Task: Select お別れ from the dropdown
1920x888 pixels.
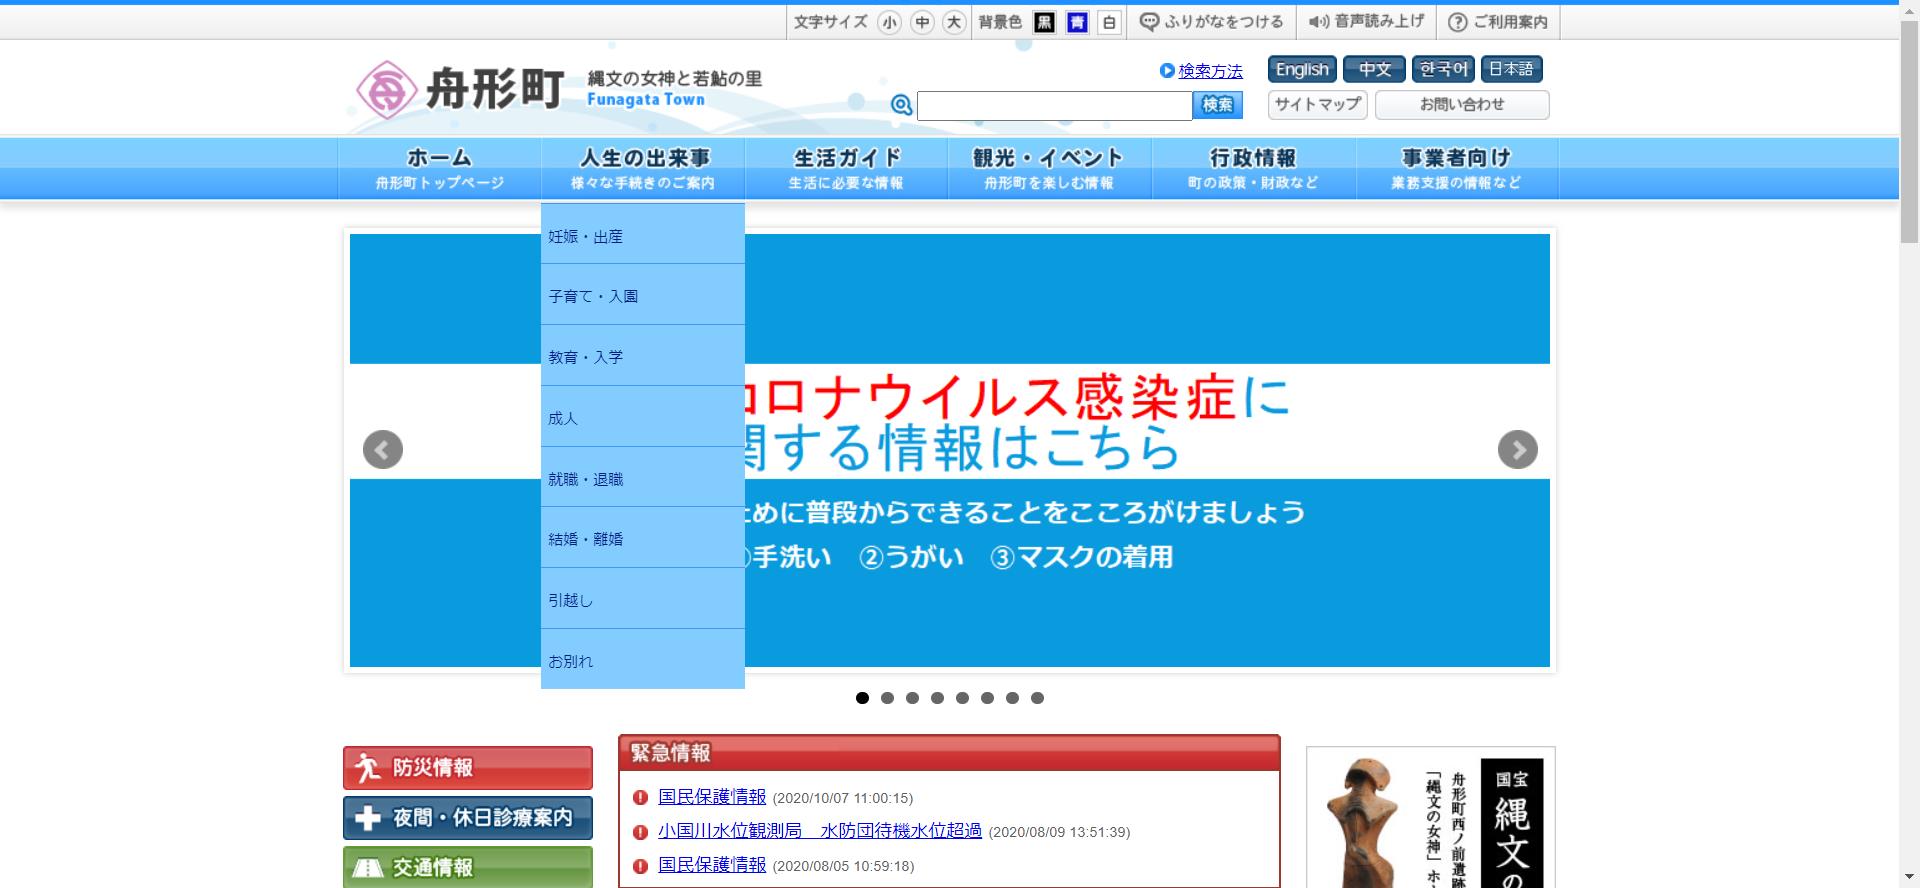Action: click(x=643, y=660)
